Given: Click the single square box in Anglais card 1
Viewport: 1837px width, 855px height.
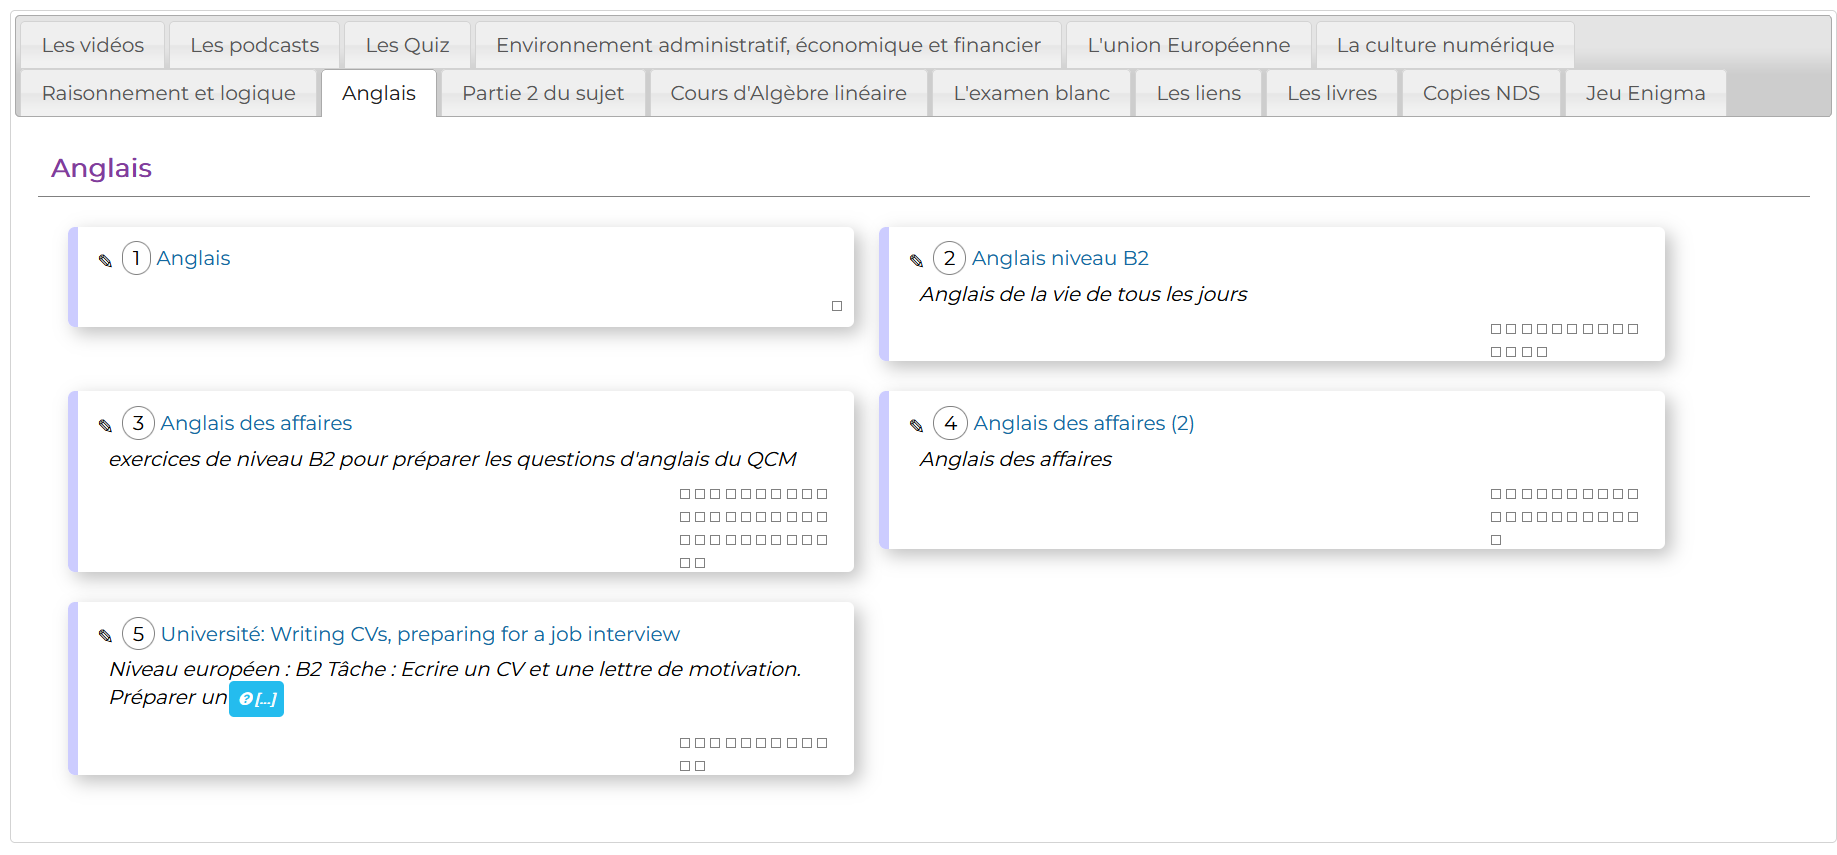Looking at the screenshot, I should tap(837, 306).
